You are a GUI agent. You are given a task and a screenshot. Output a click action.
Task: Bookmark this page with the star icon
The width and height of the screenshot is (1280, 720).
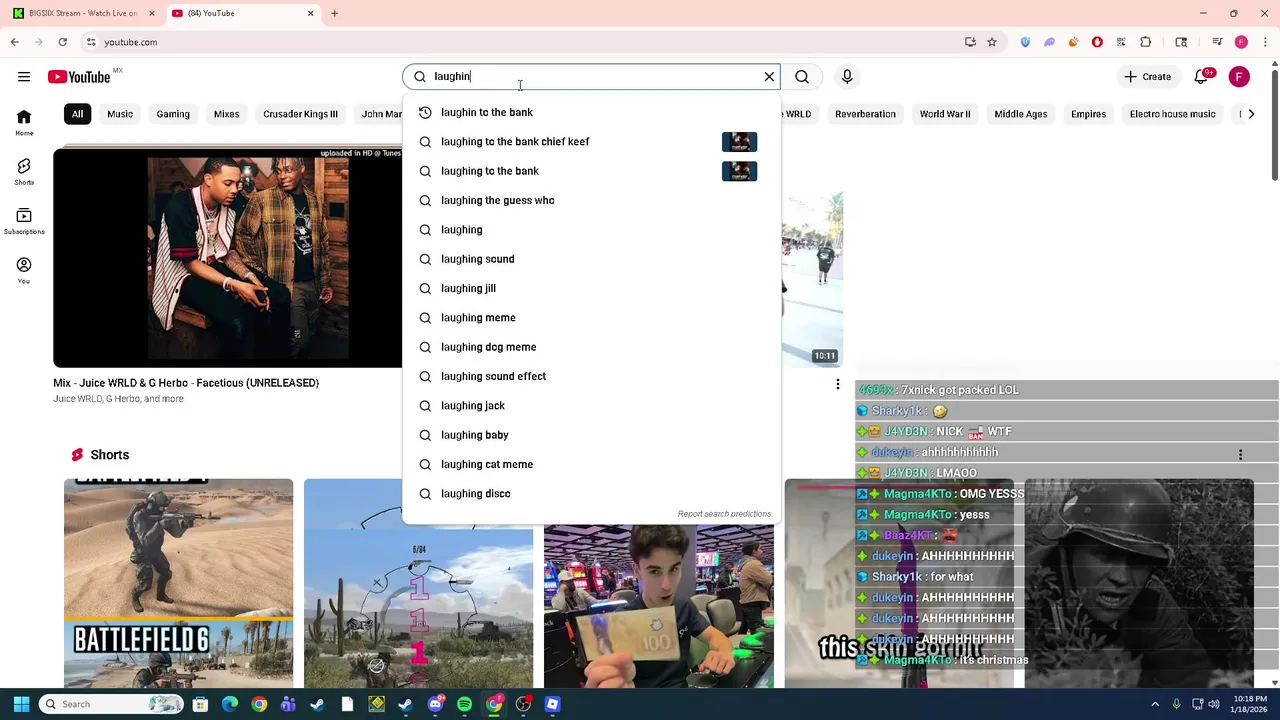pyautogui.click(x=992, y=42)
